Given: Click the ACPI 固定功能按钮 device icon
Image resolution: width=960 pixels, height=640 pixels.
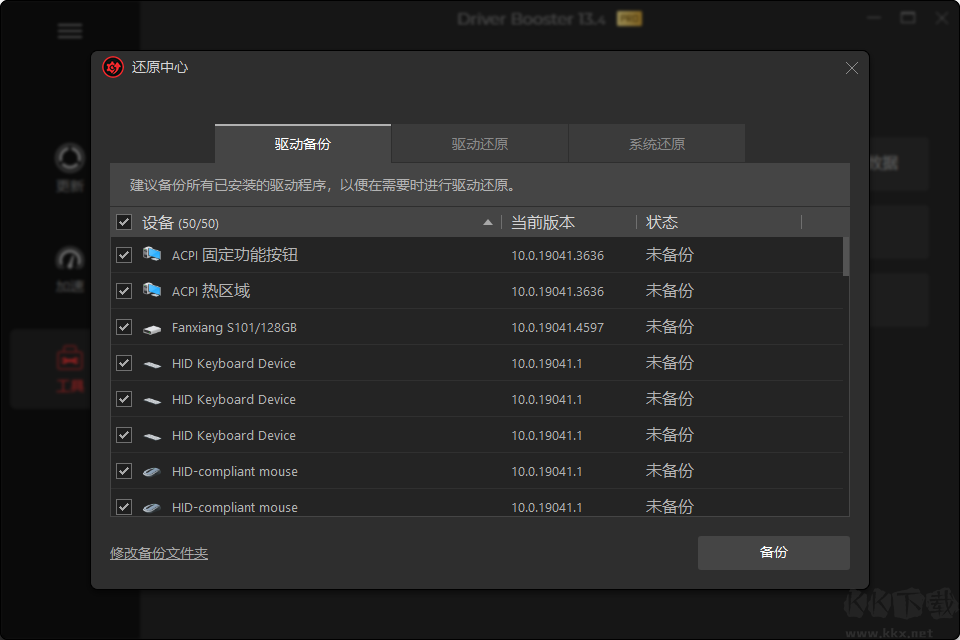Looking at the screenshot, I should (152, 254).
